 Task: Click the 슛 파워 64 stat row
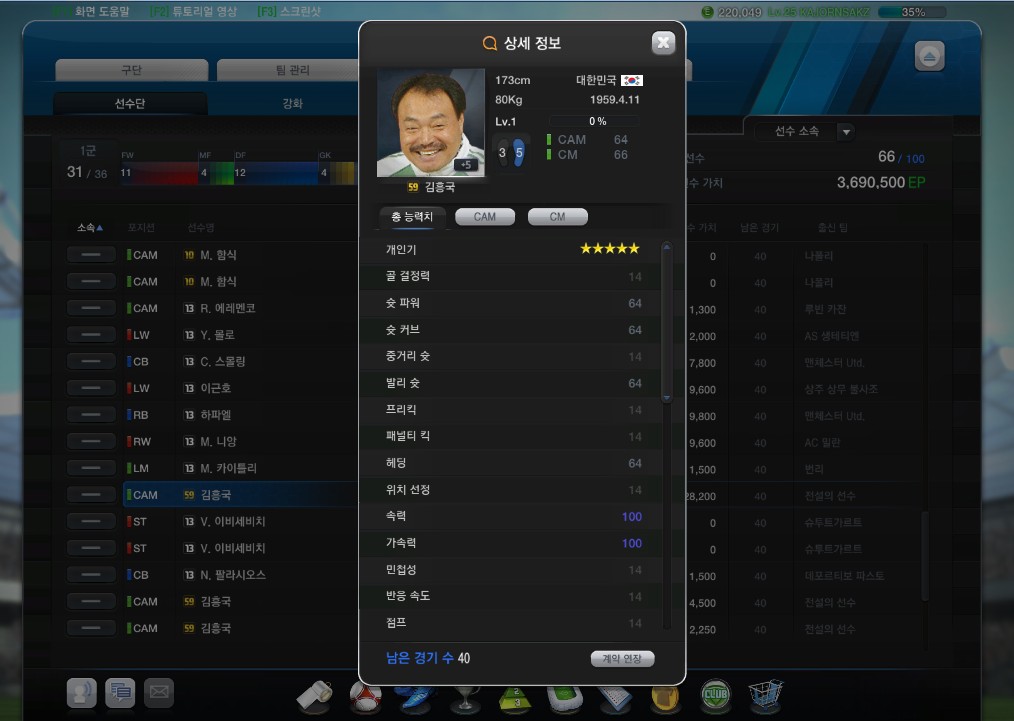[x=513, y=303]
